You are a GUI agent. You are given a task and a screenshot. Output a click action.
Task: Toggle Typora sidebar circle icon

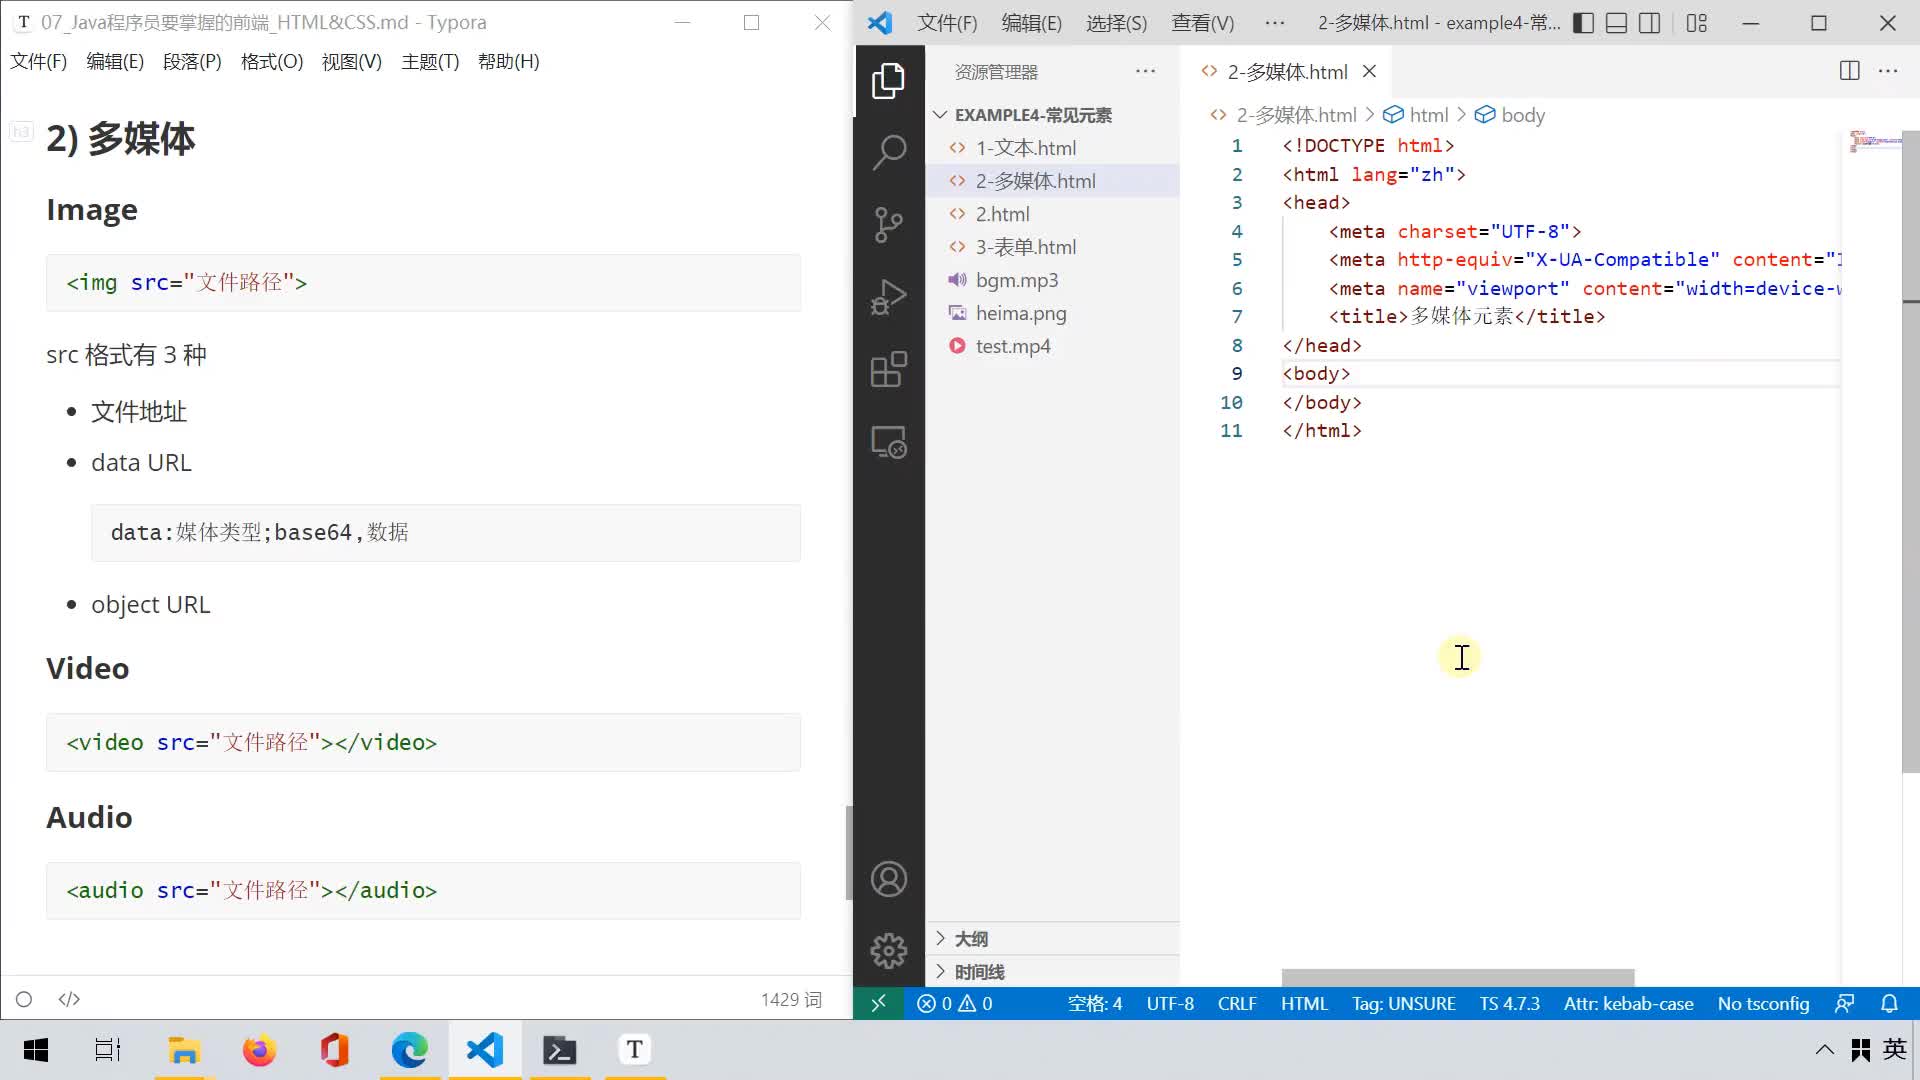(24, 999)
